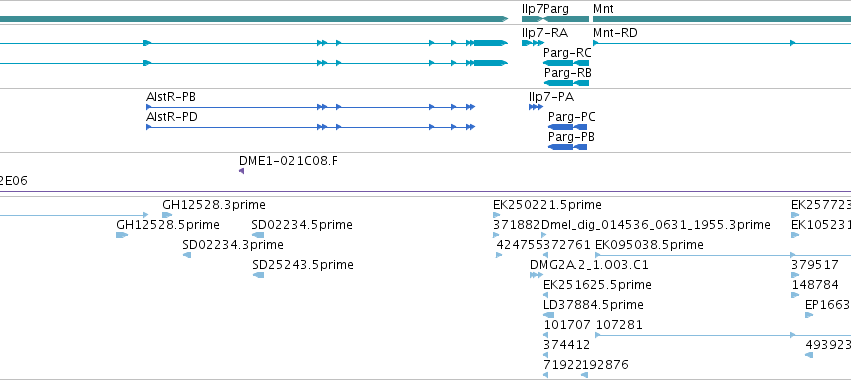The image size is (851, 380).
Task: Click the Mnt gene label
Action: 603,9
